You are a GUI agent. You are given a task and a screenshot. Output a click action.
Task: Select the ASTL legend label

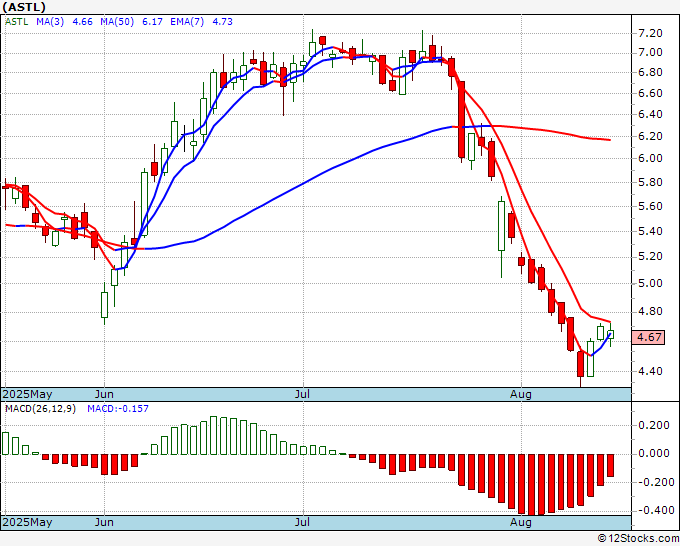[x=16, y=21]
